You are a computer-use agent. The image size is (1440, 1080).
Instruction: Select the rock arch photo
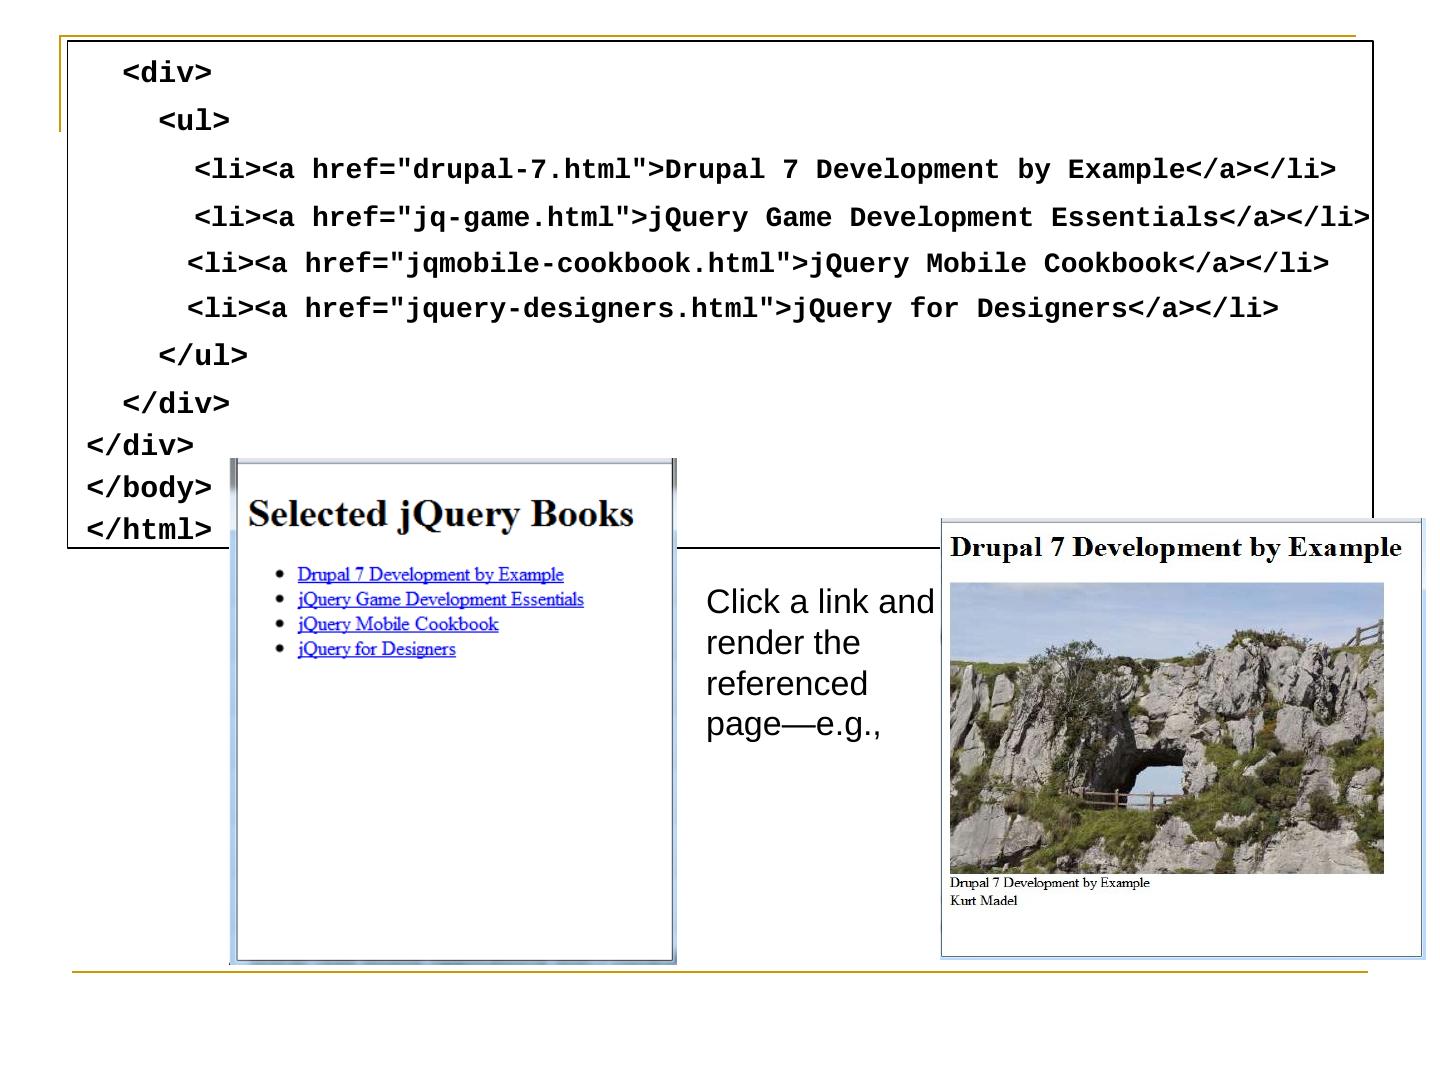click(1166, 728)
